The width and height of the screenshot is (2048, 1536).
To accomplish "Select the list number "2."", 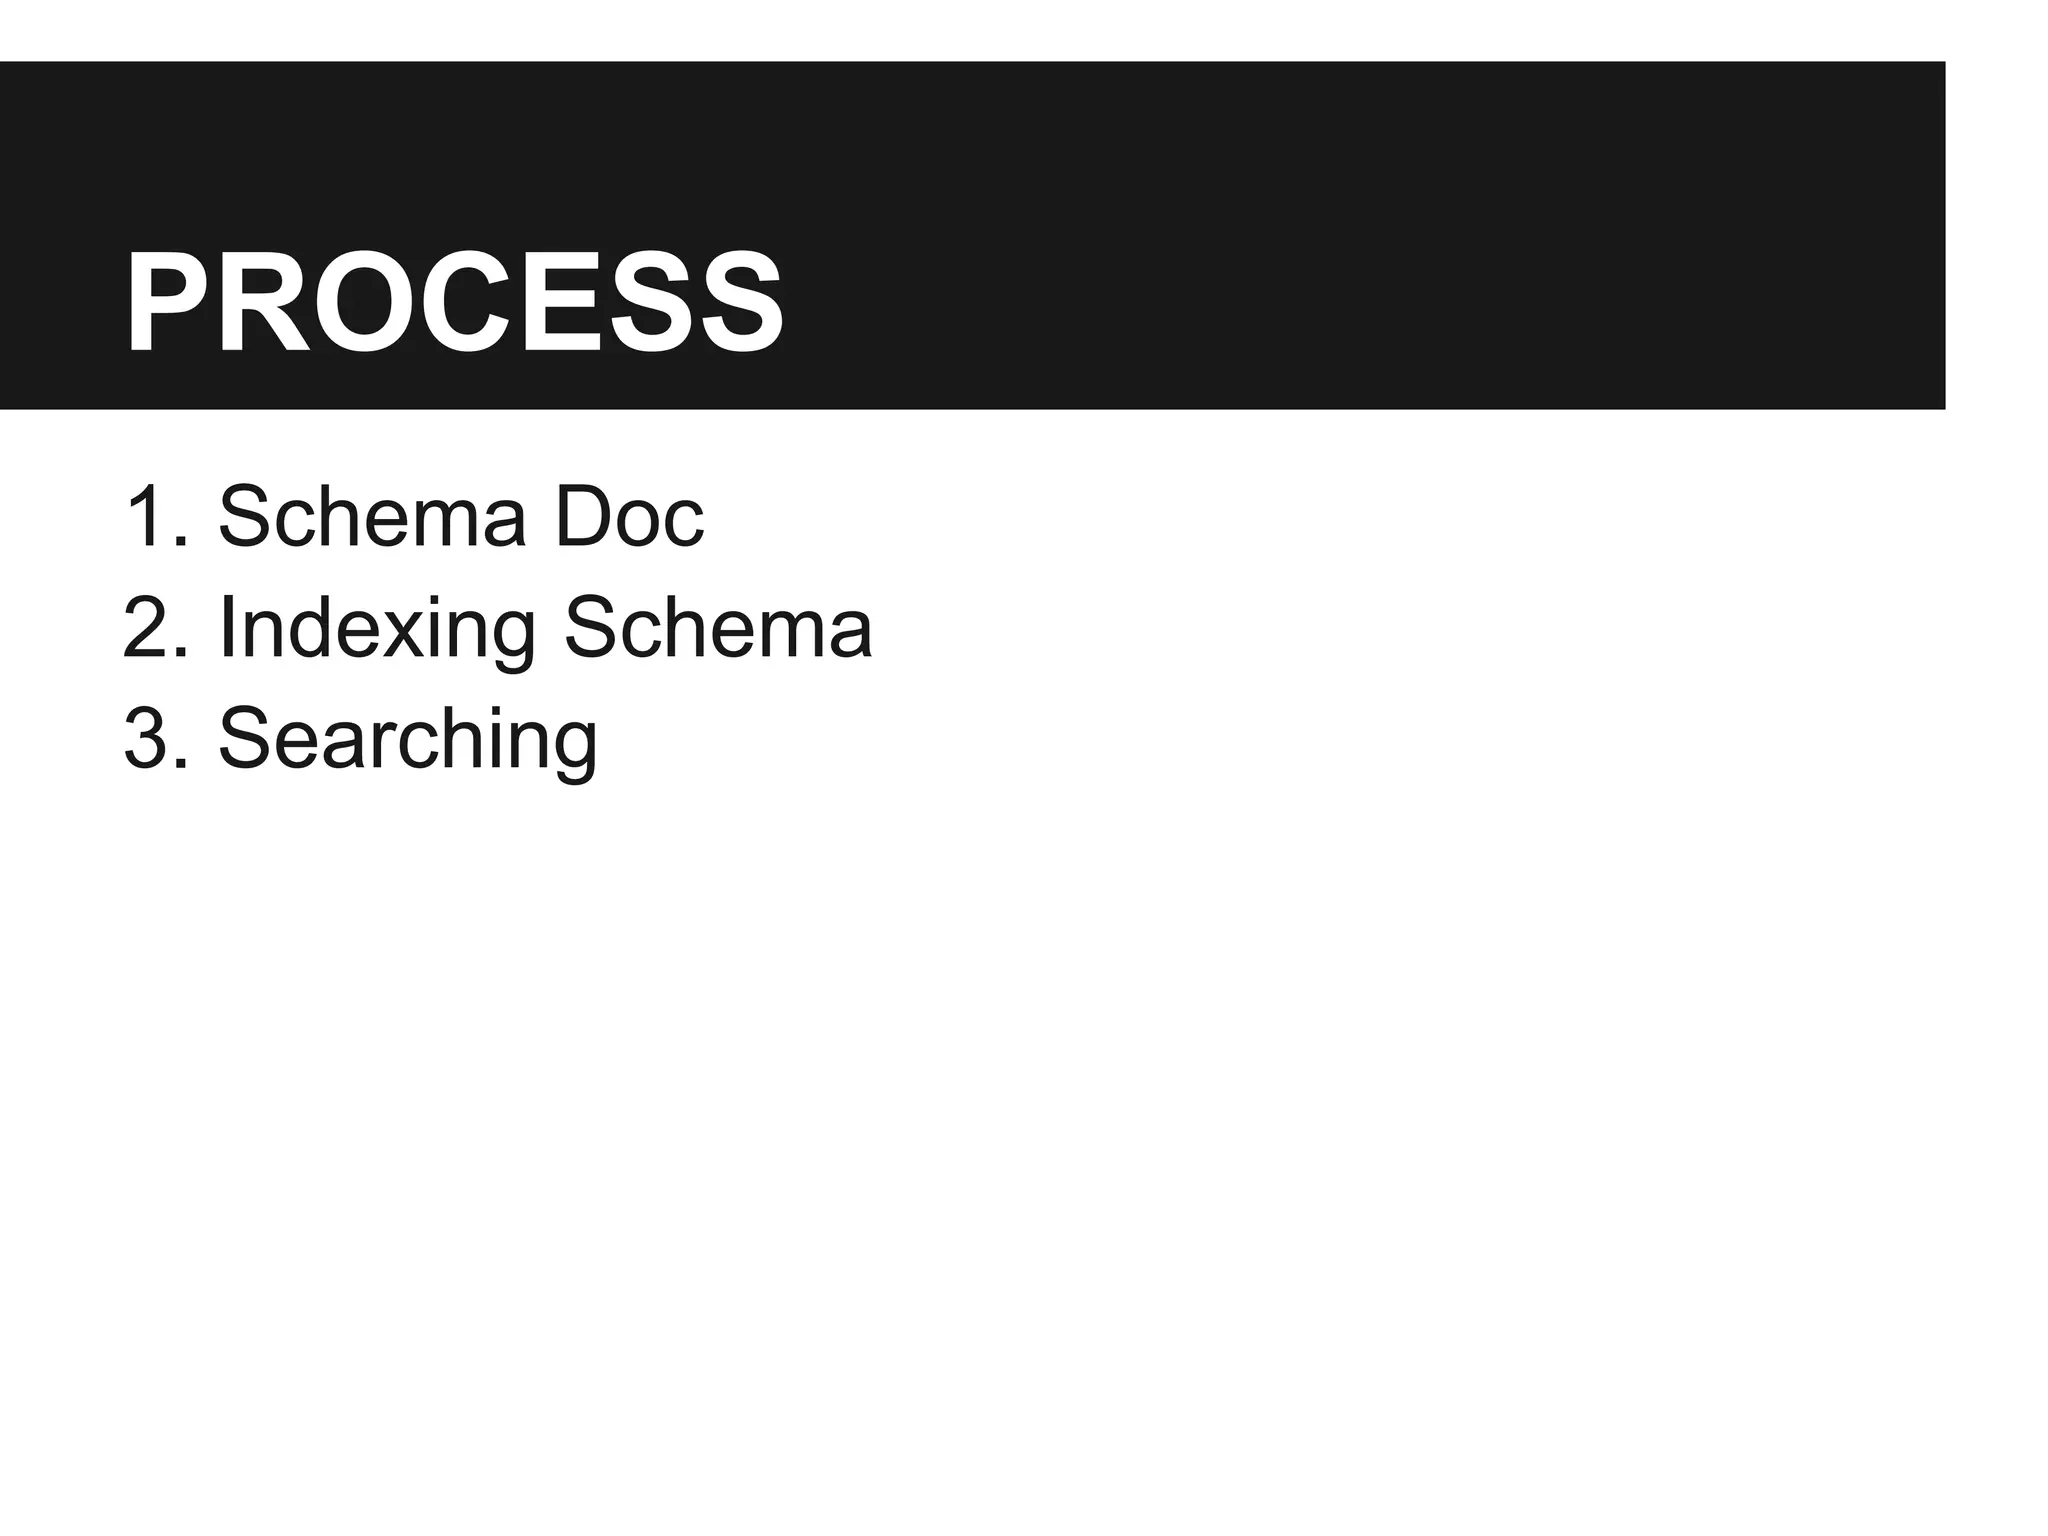I will point(155,628).
